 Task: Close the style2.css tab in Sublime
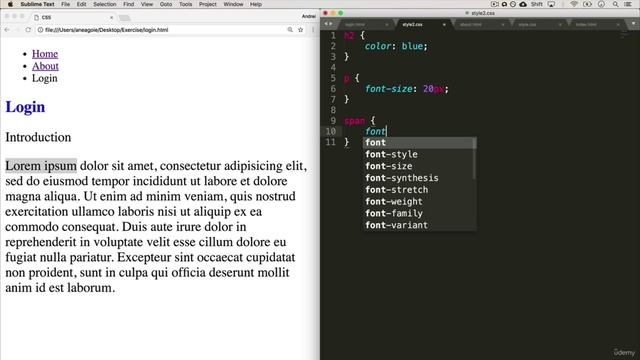444,24
